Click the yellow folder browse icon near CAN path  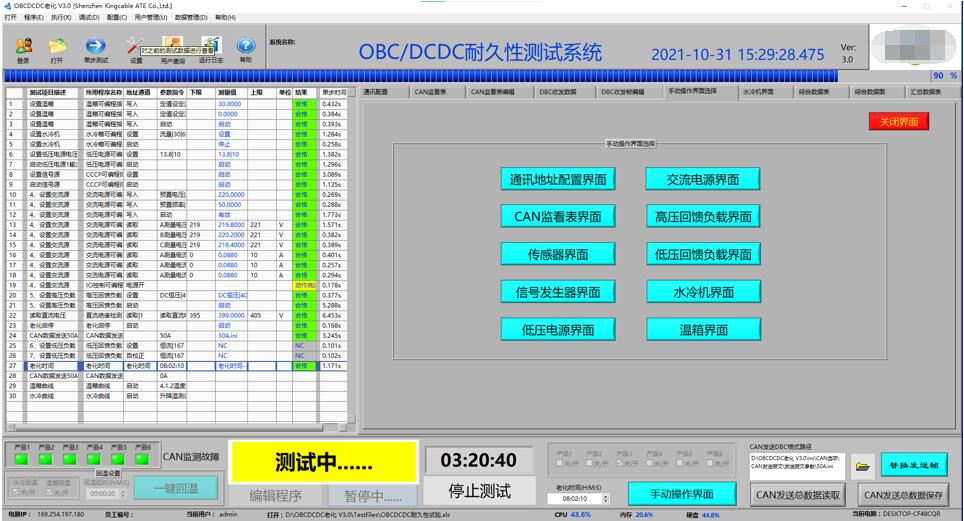(862, 466)
